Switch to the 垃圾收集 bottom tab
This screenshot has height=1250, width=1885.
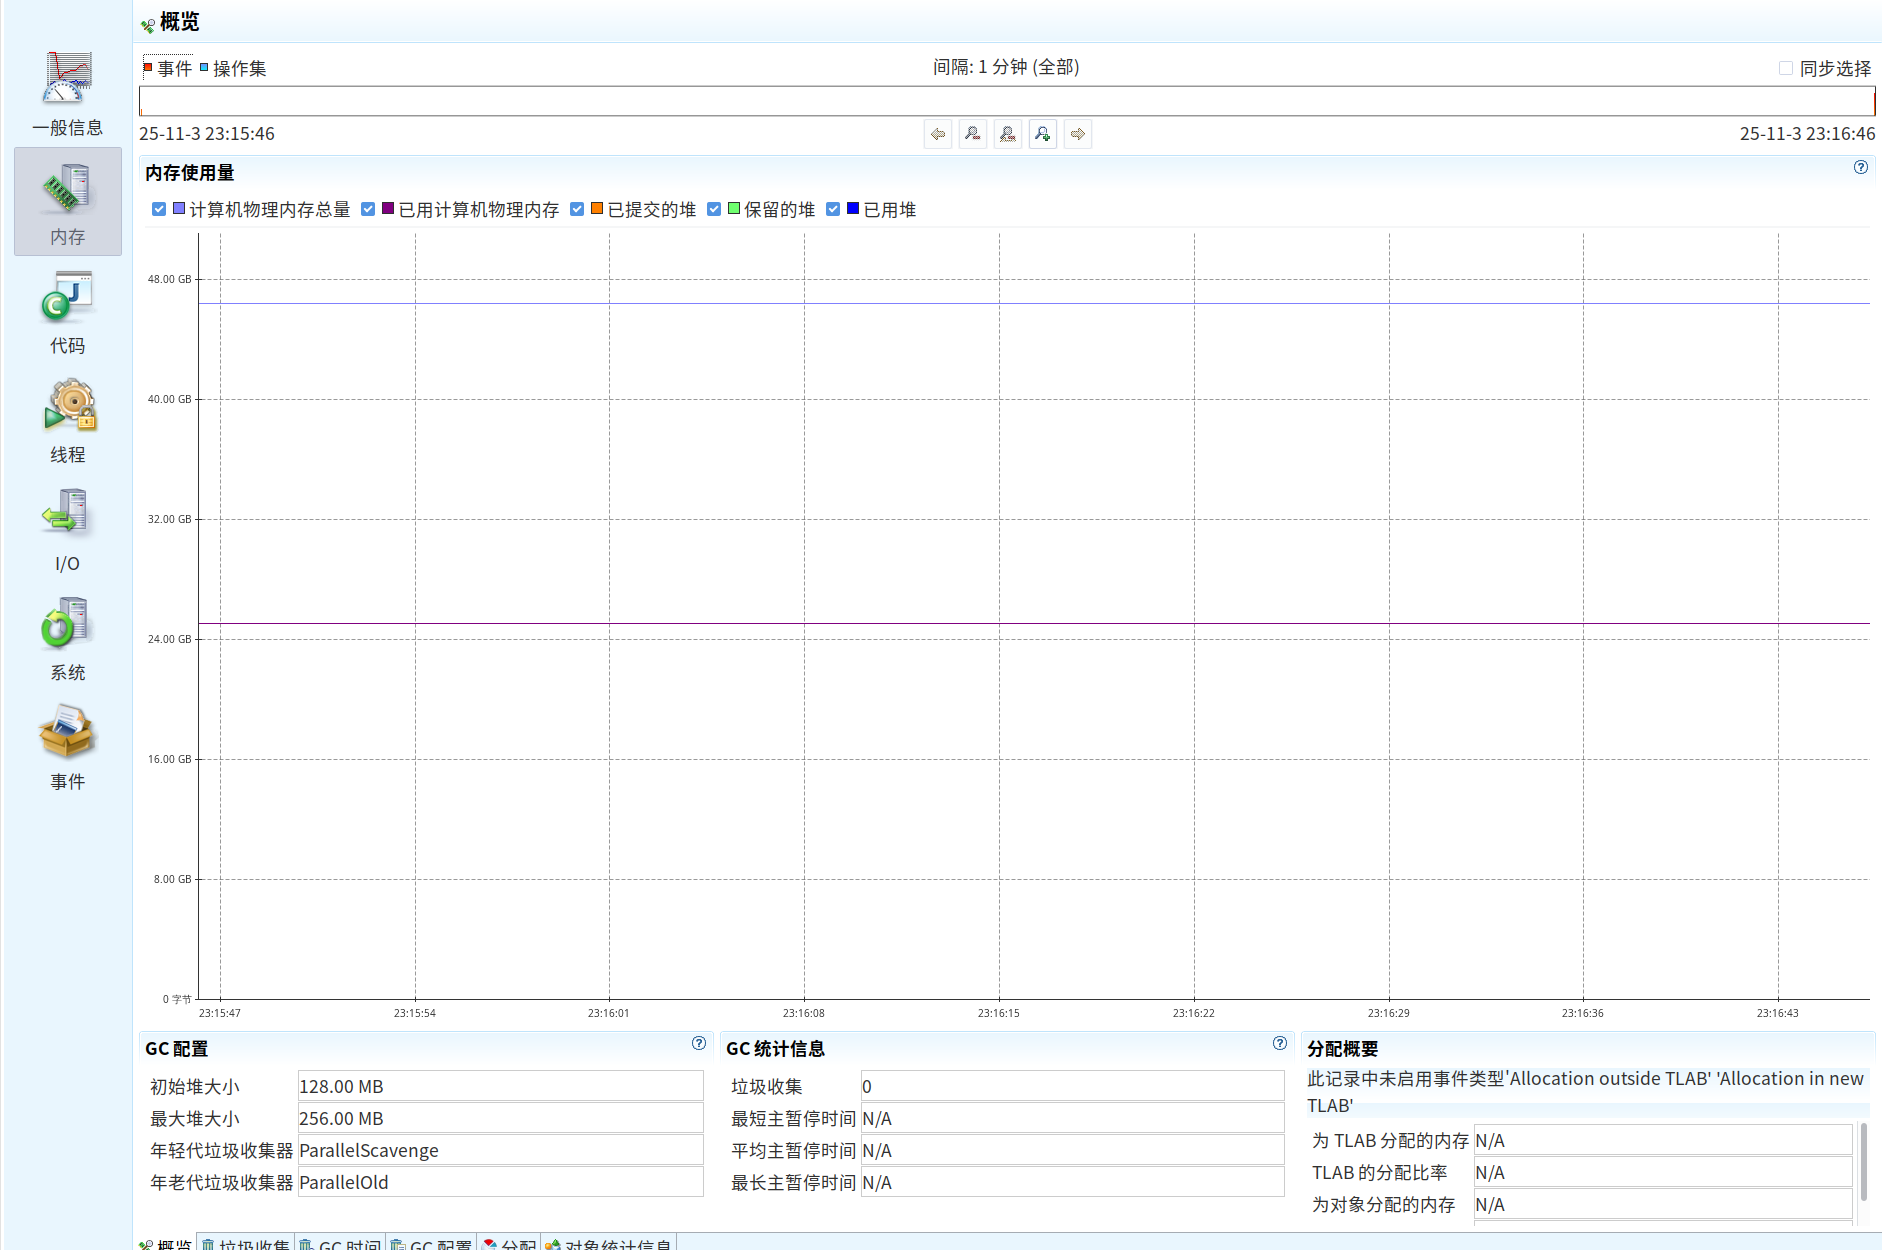[246, 1243]
